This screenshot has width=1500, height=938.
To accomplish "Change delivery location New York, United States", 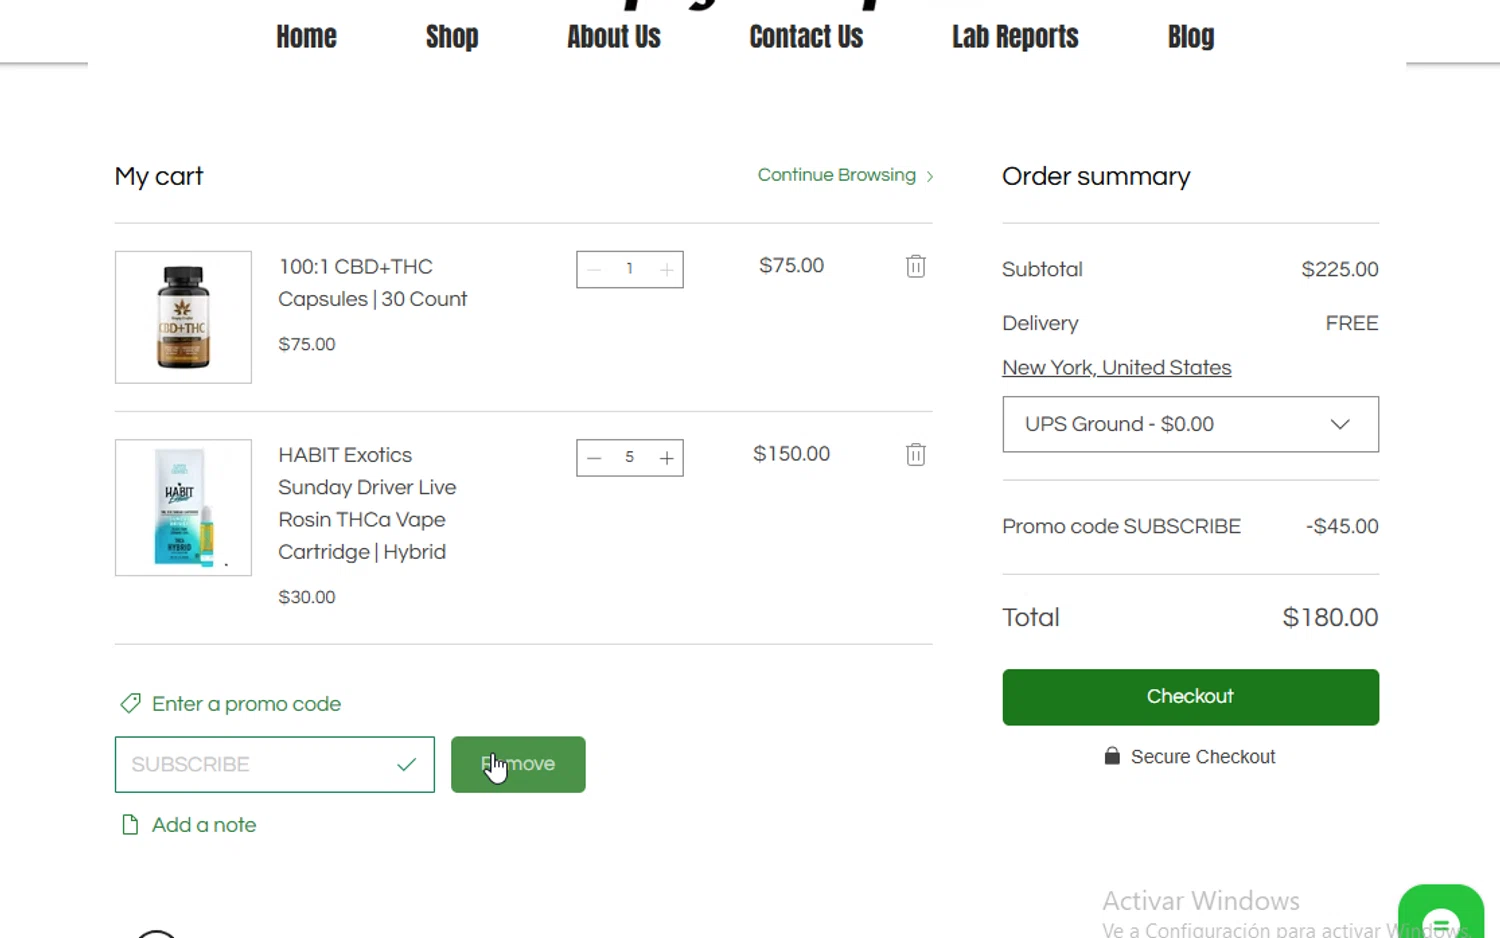I will 1116,368.
